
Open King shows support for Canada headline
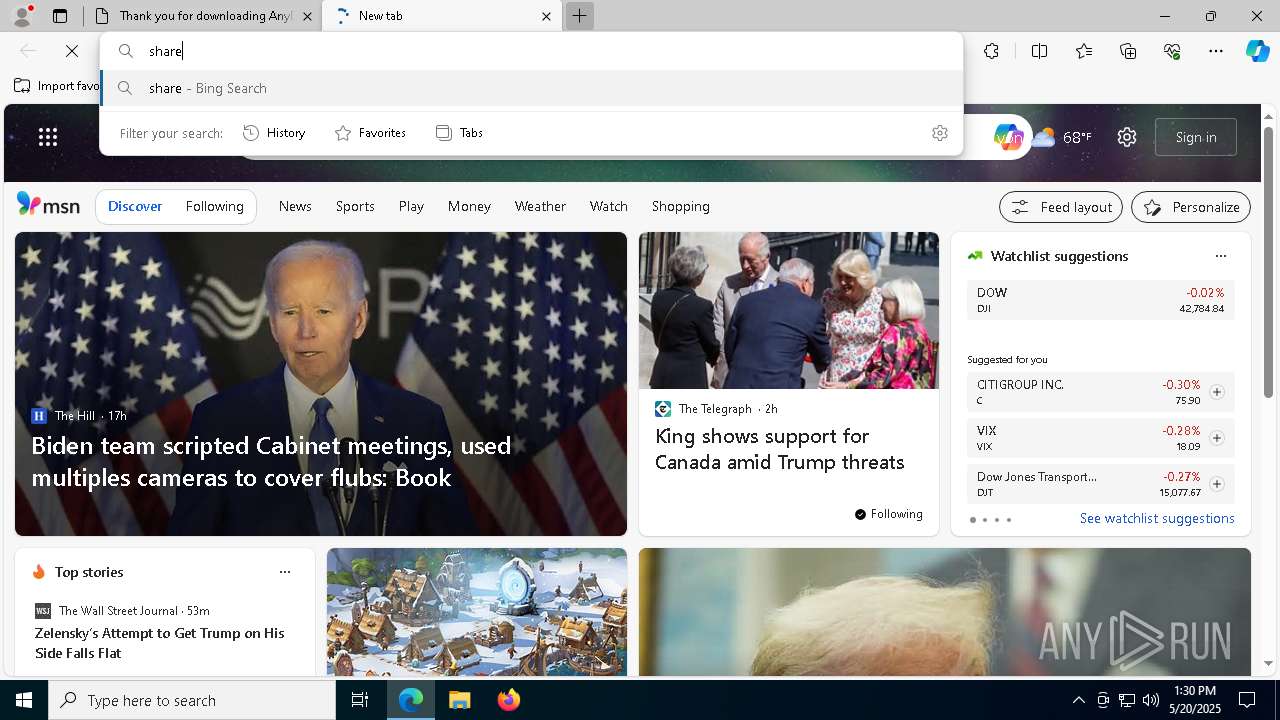click(x=779, y=449)
